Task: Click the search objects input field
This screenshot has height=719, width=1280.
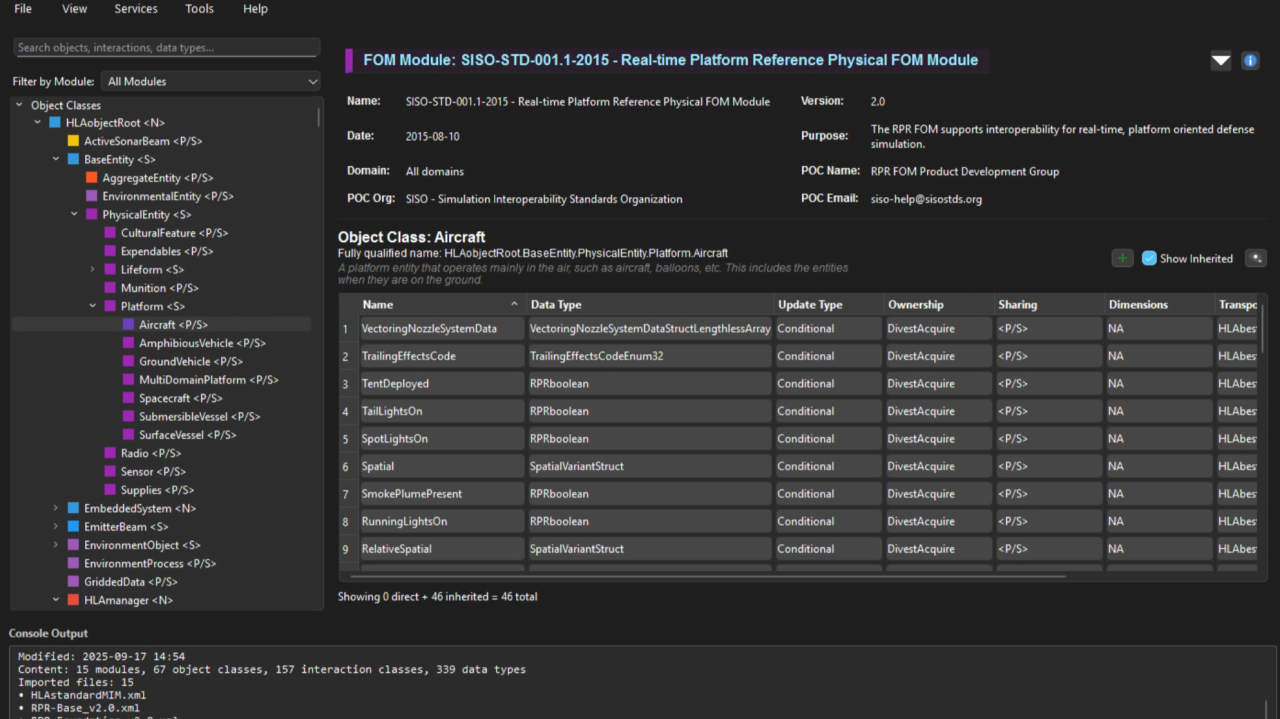Action: pyautogui.click(x=165, y=47)
